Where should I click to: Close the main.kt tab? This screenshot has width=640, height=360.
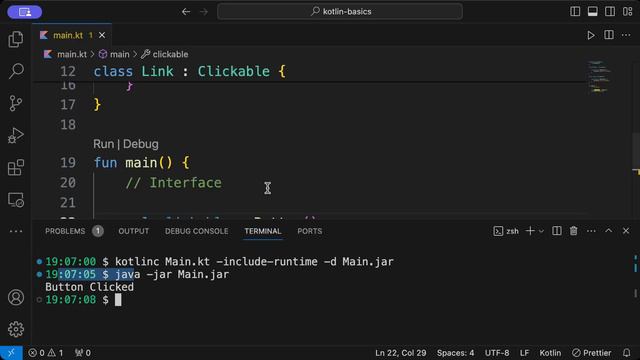click(x=102, y=36)
